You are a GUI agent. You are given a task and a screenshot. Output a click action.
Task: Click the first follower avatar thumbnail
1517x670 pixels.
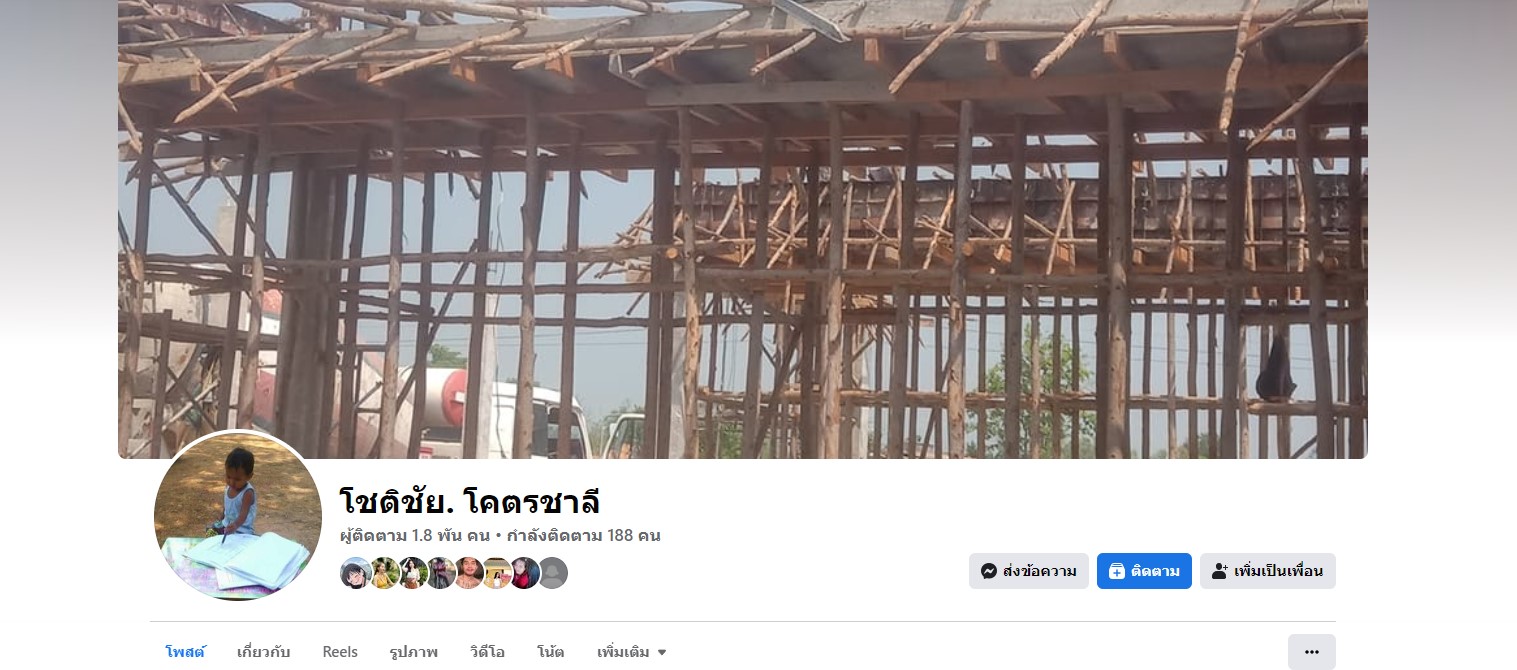click(x=356, y=573)
